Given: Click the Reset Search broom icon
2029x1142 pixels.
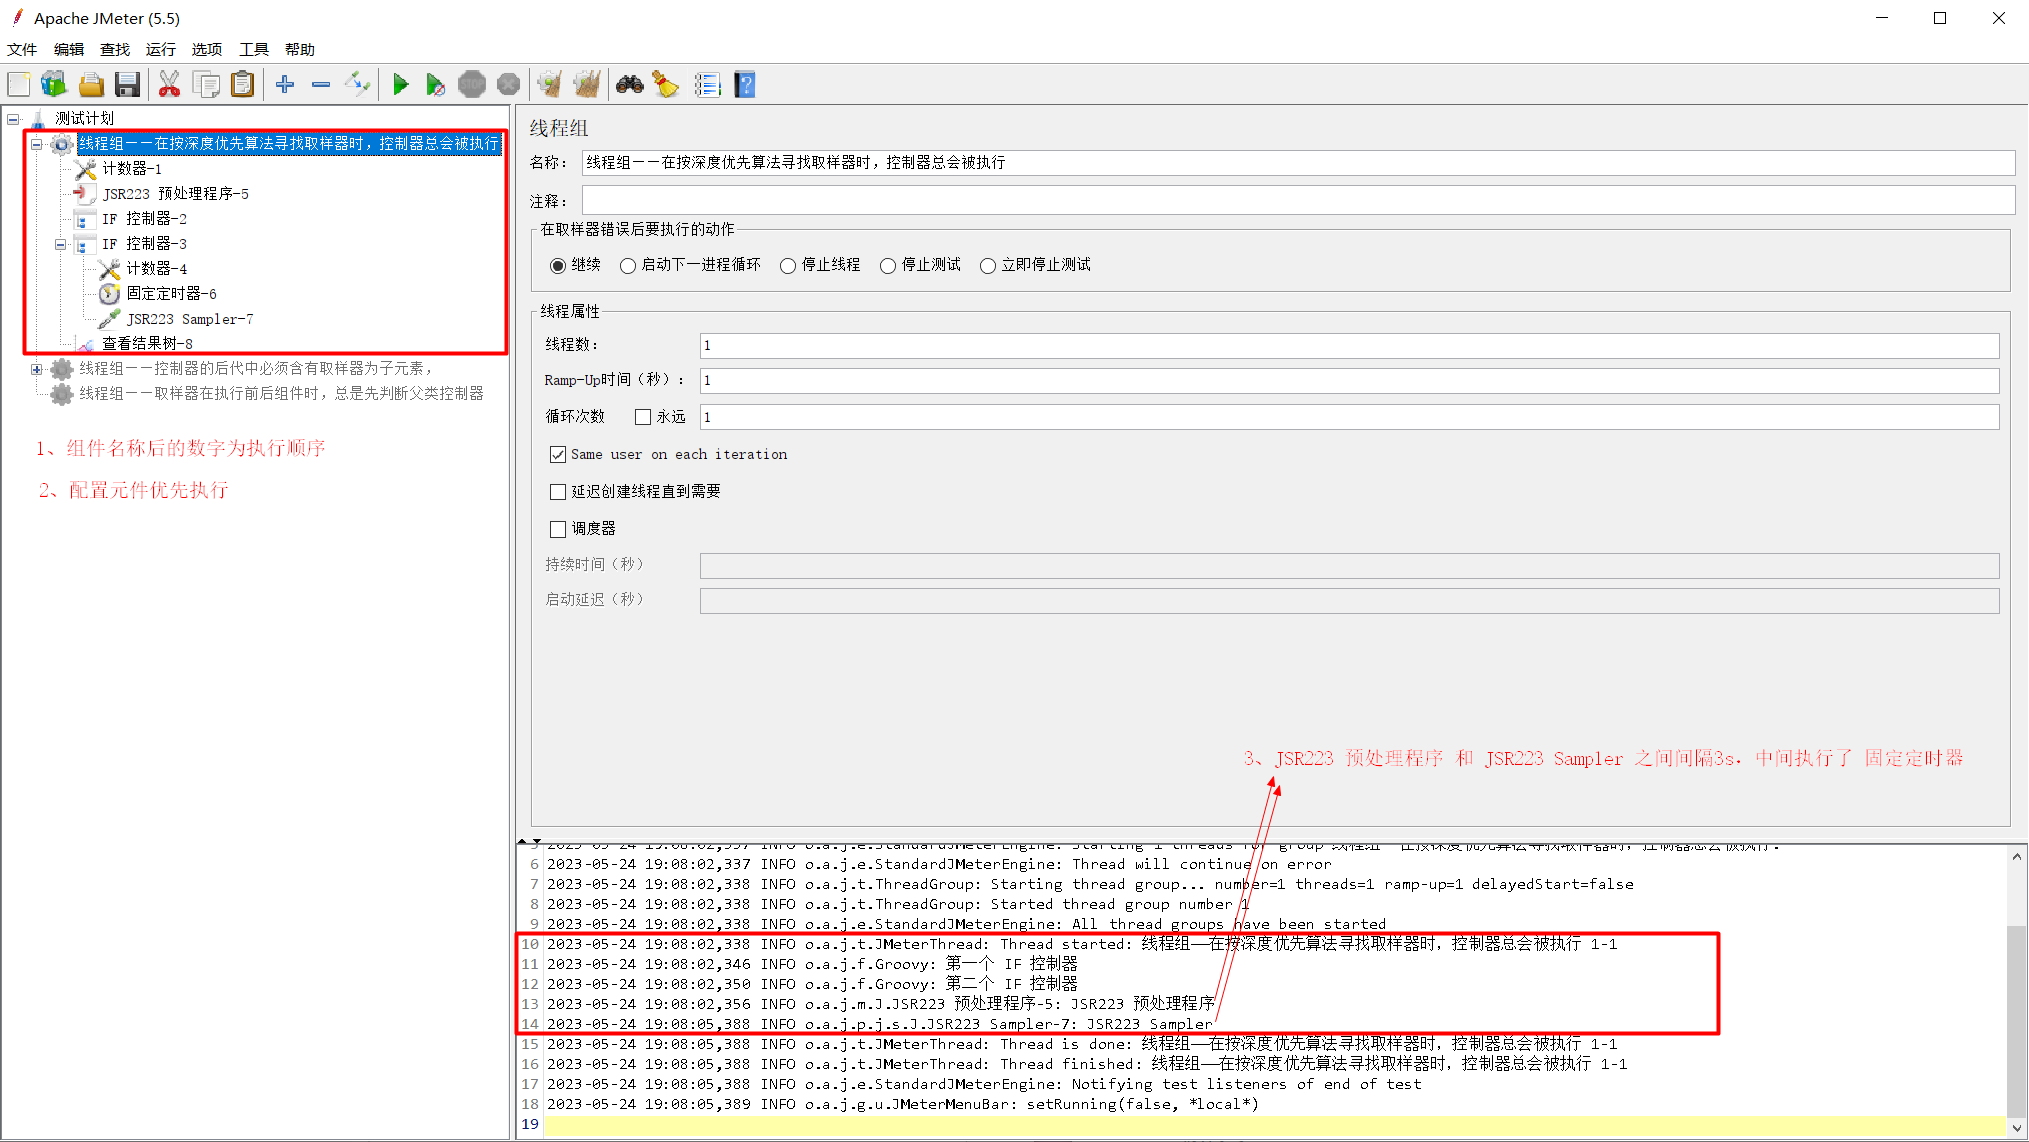Looking at the screenshot, I should point(666,85).
